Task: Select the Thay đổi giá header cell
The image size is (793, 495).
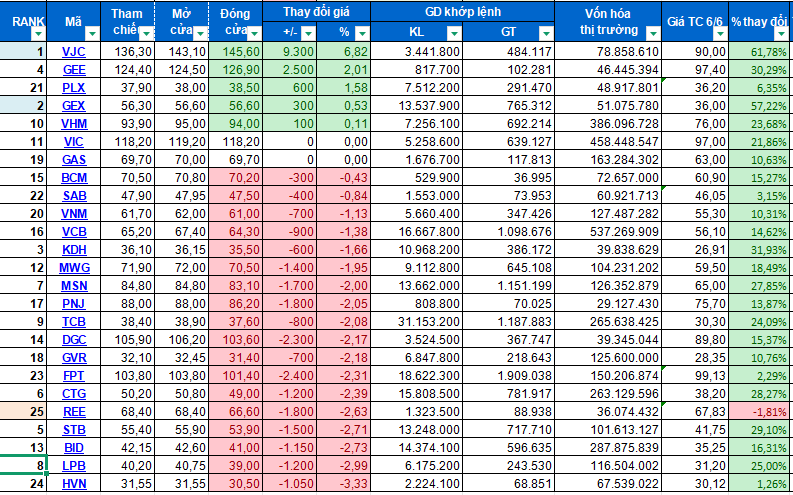Action: tap(317, 12)
